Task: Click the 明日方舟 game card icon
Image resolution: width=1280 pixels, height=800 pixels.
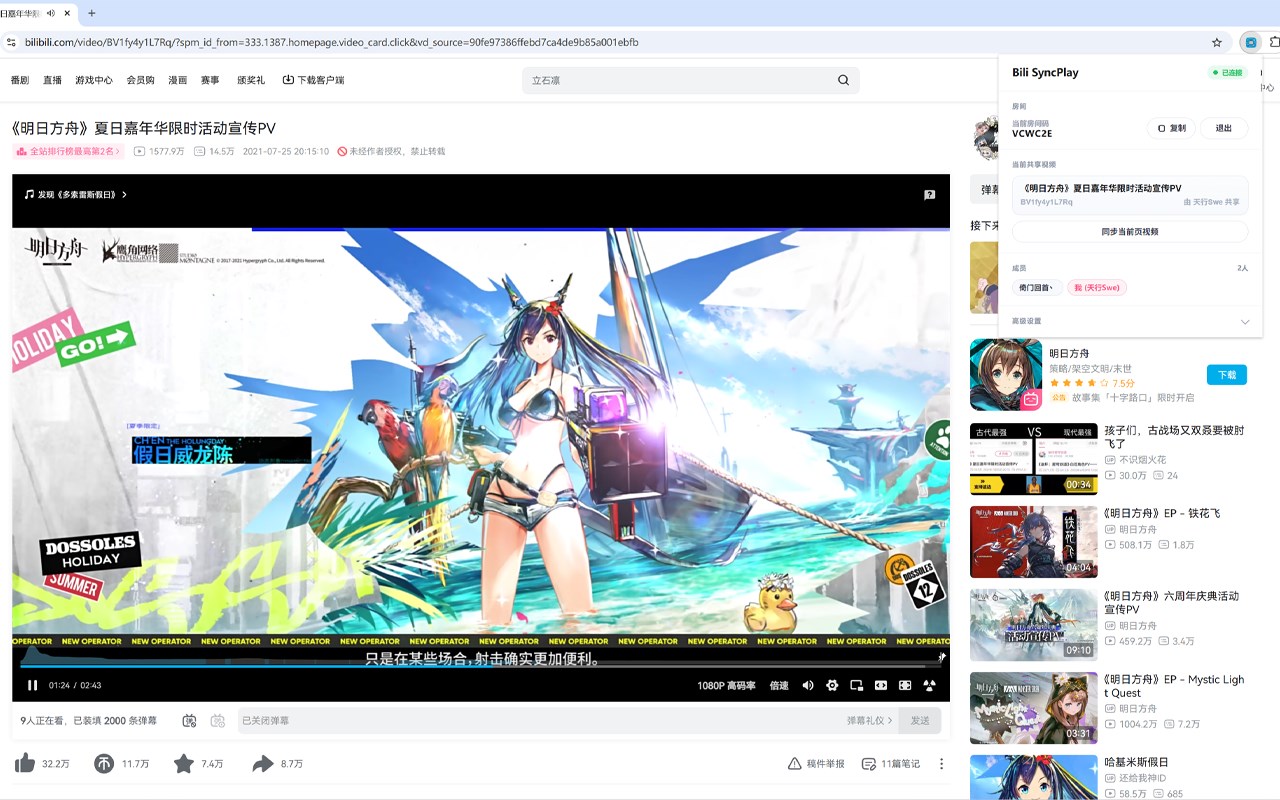Action: (1006, 375)
